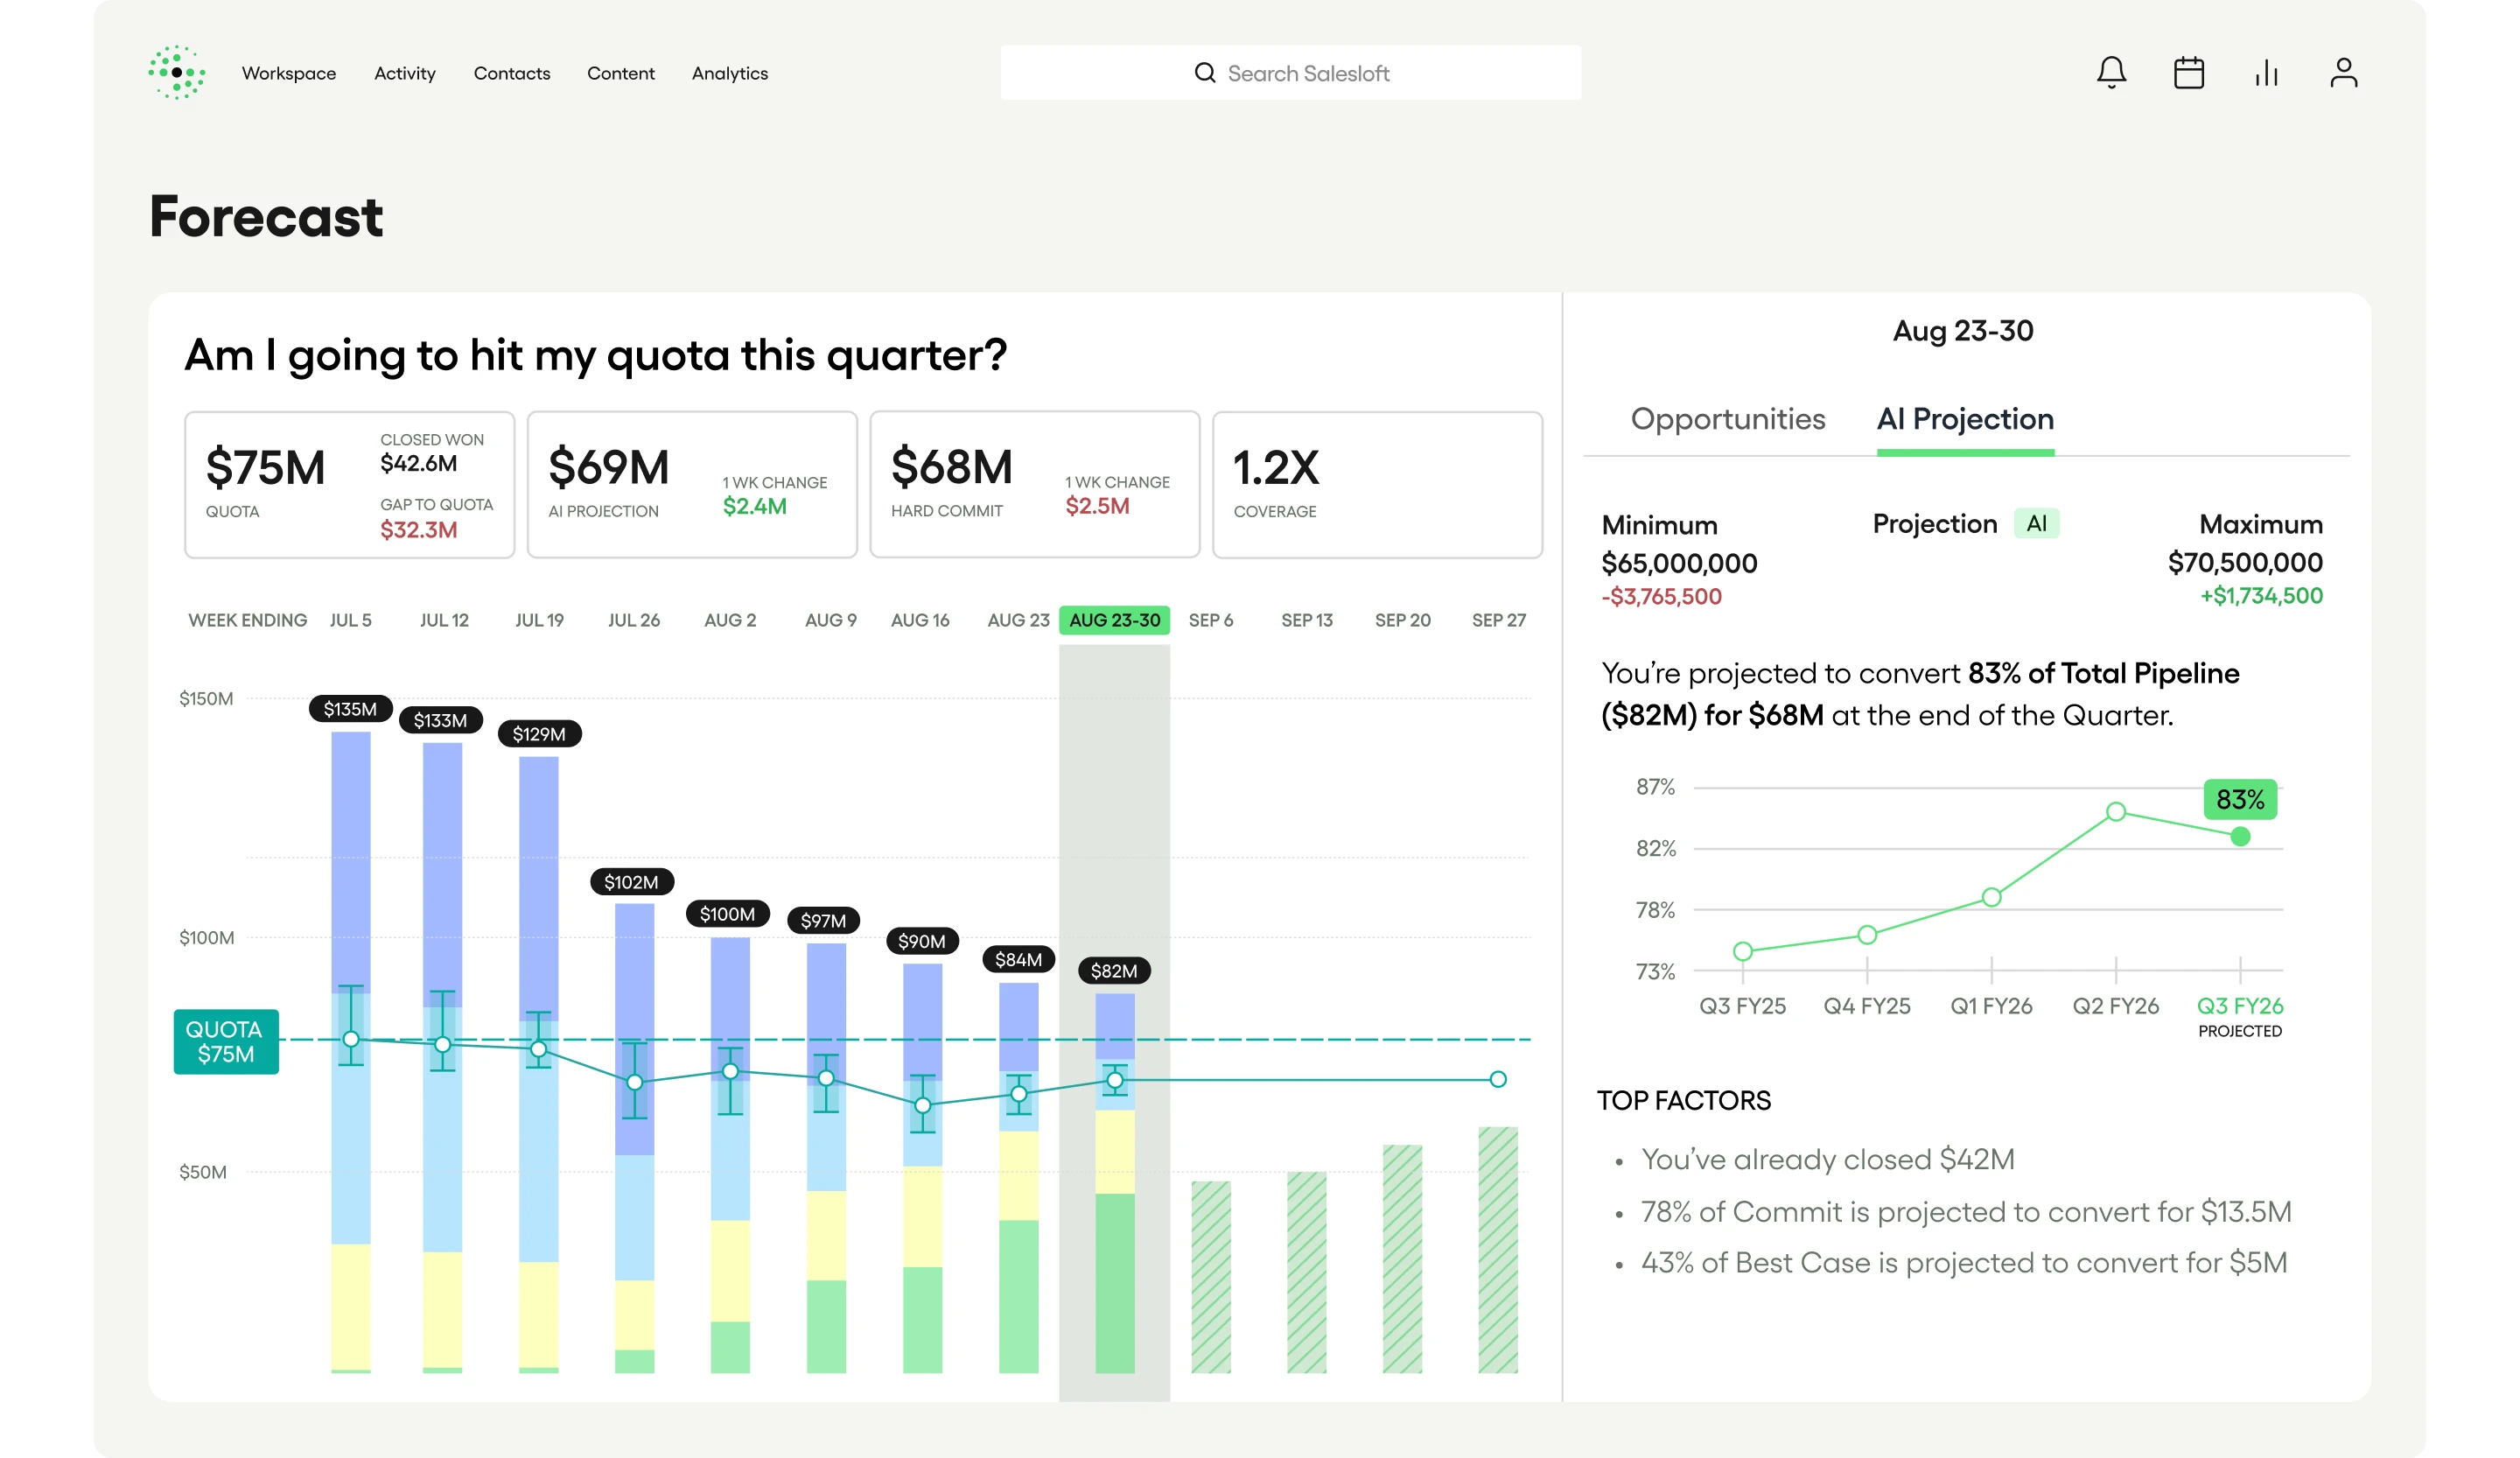
Task: Select the SEP 27 week label
Action: click(x=1499, y=620)
